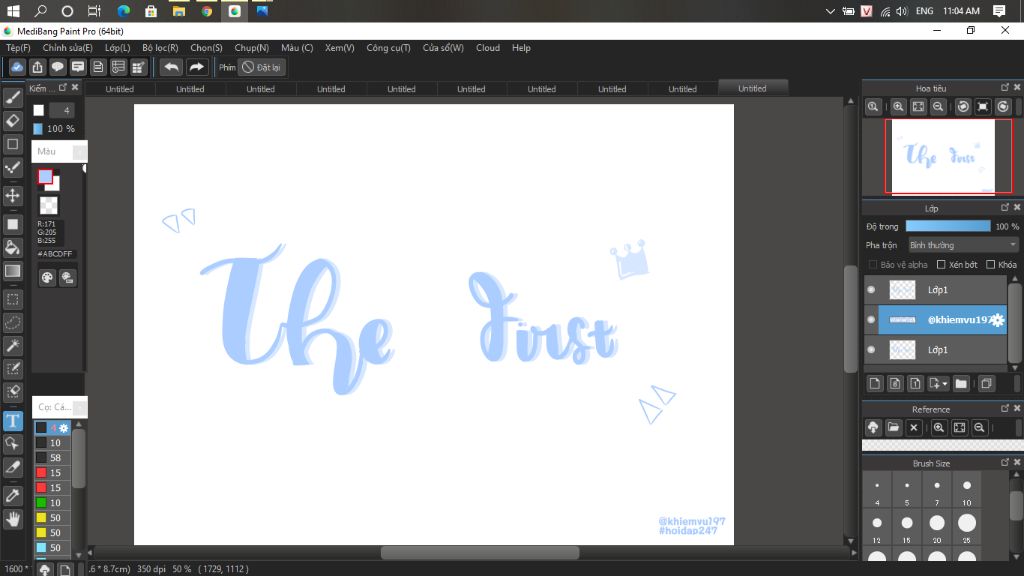The width and height of the screenshot is (1024, 576).
Task: Click the cloud save toolbar icon
Action: pos(17,67)
